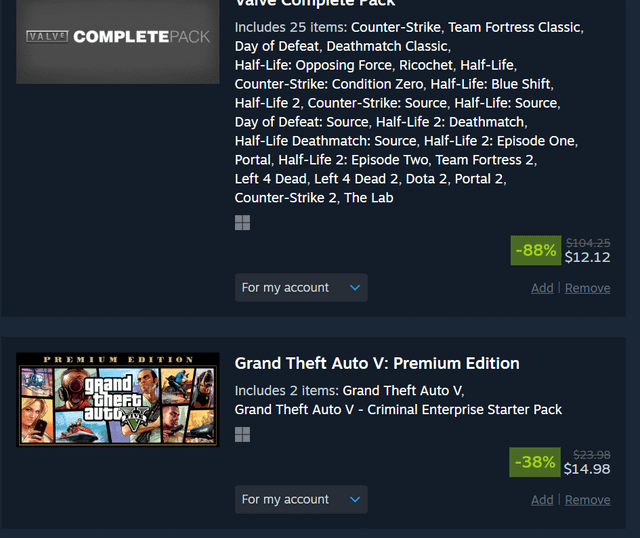
Task: Remove Grand Theft Auto V from cart
Action: click(587, 500)
